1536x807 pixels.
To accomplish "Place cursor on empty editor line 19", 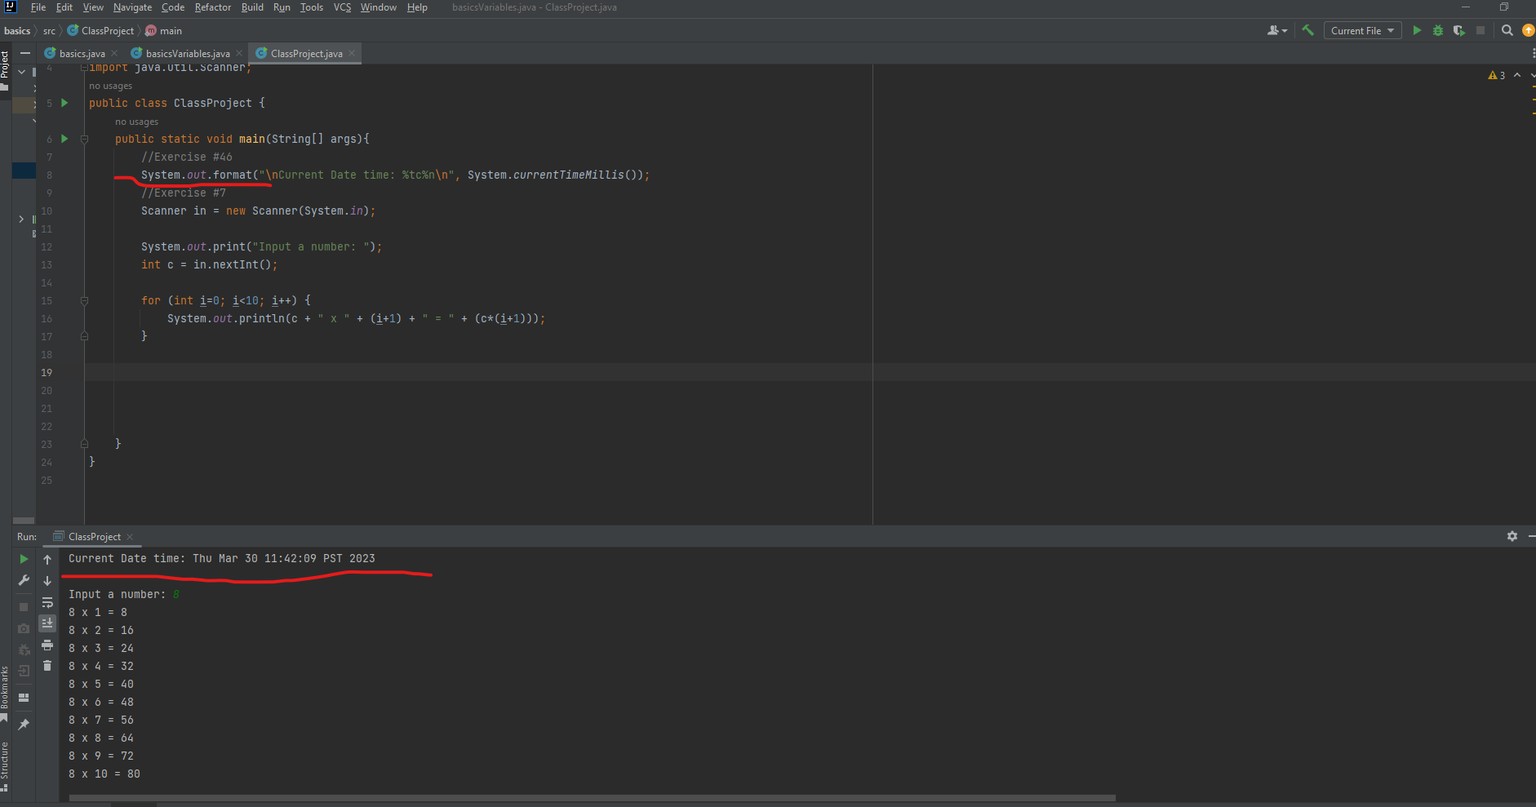I will pos(810,372).
